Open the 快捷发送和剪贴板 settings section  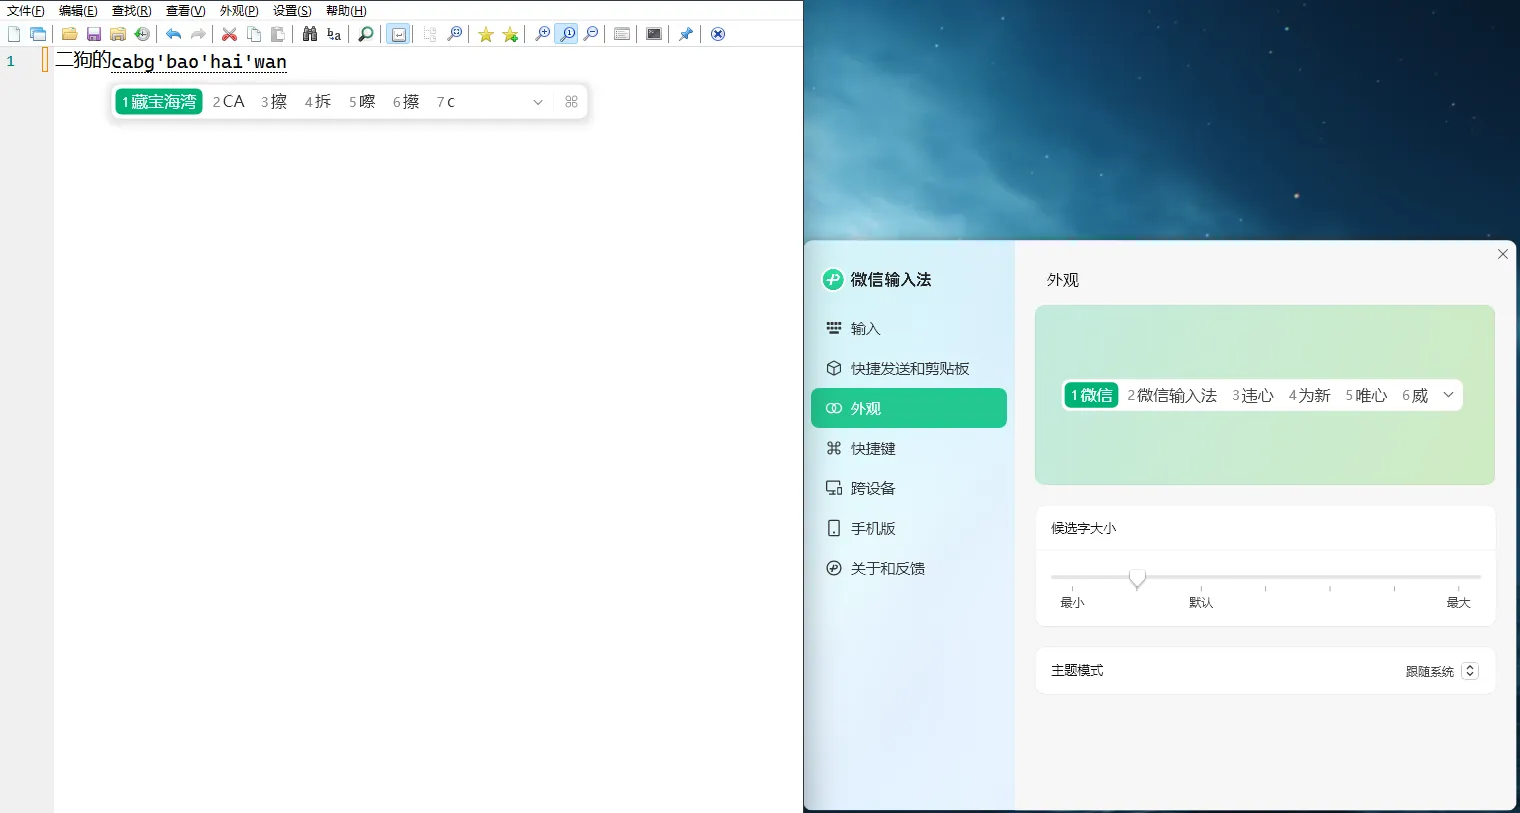click(910, 368)
